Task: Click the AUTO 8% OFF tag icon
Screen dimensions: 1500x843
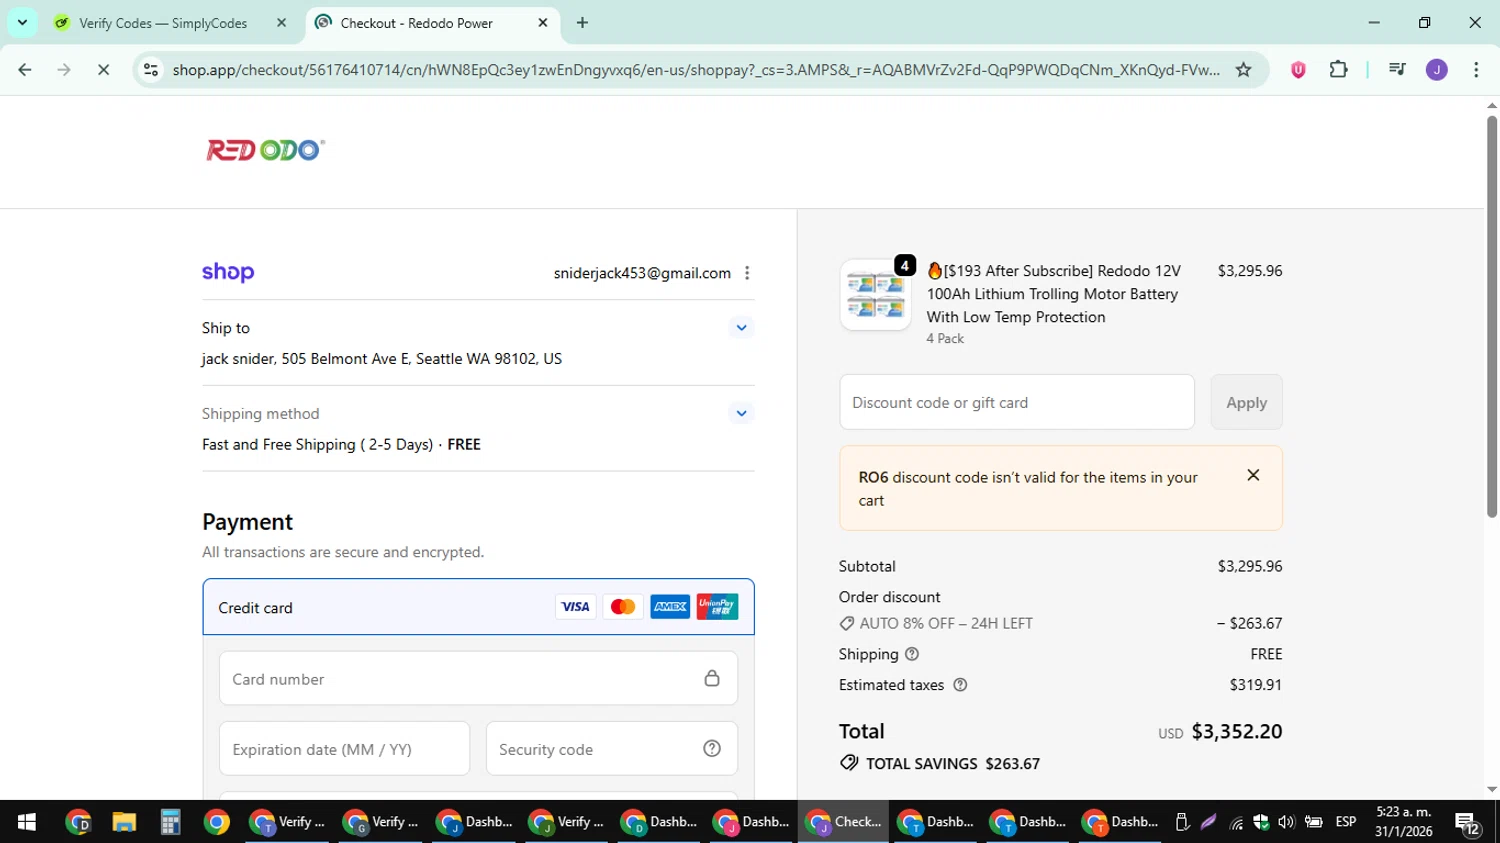Action: coord(847,623)
